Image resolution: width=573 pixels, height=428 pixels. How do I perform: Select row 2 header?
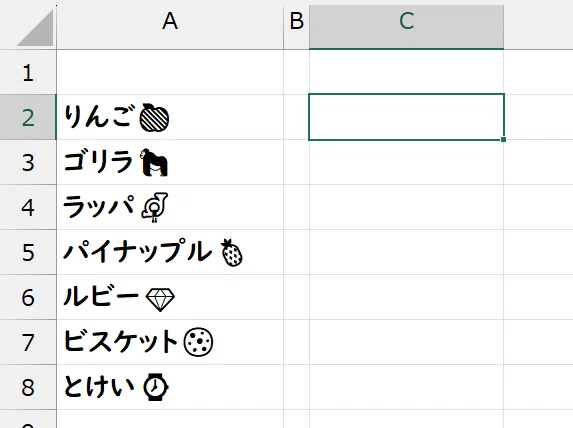coord(28,117)
